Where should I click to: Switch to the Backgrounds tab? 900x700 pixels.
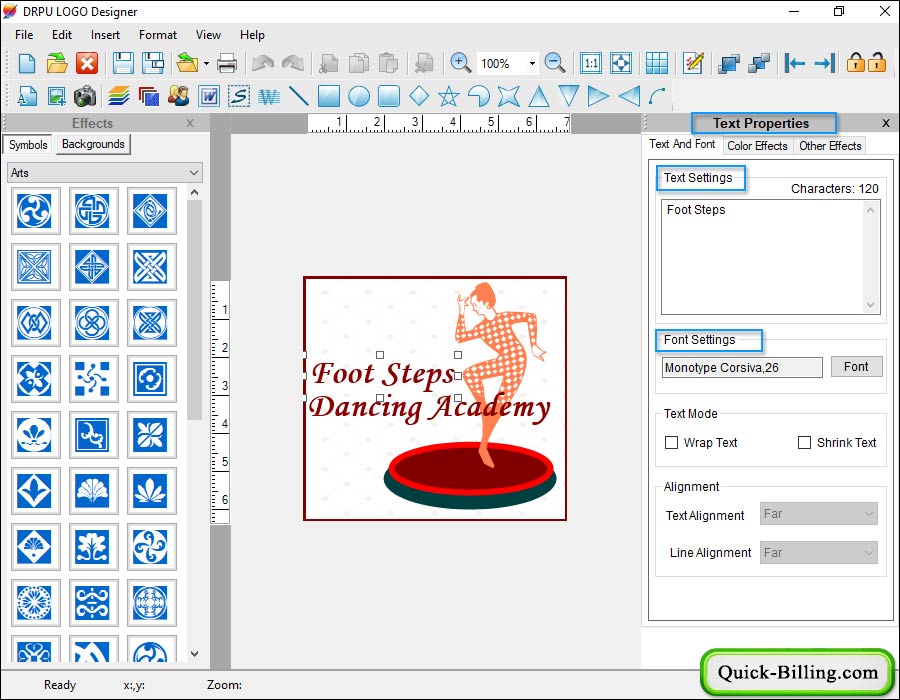93,144
